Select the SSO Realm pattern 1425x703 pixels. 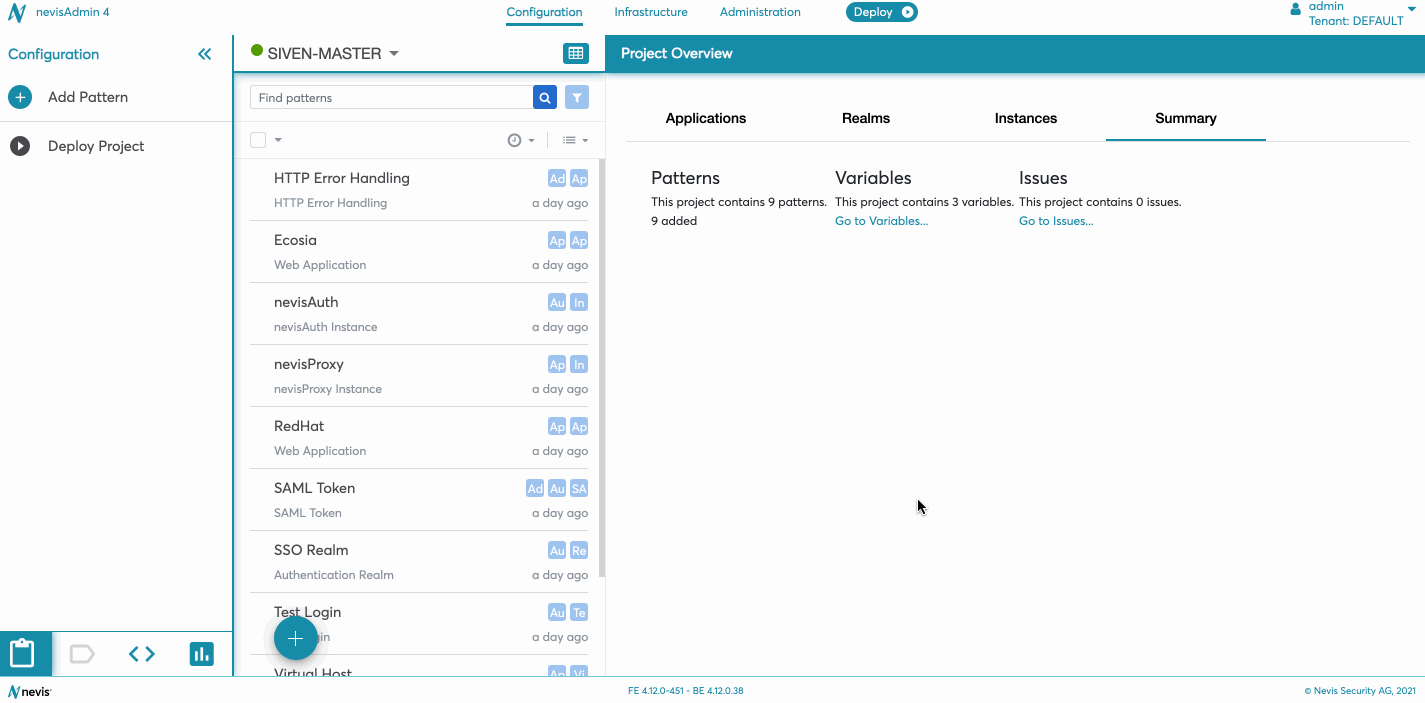pyautogui.click(x=419, y=562)
